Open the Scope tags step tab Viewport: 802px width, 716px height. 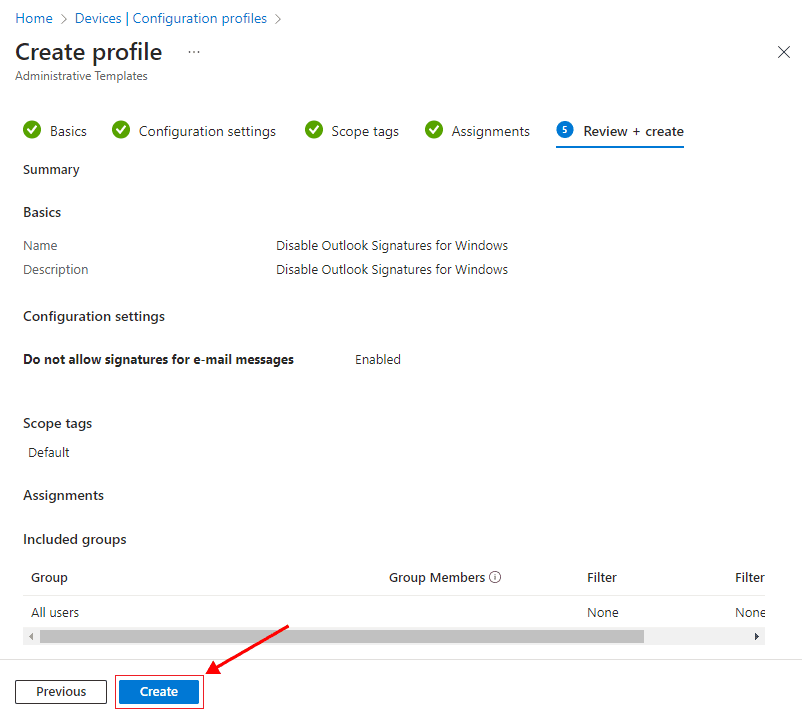tap(365, 131)
